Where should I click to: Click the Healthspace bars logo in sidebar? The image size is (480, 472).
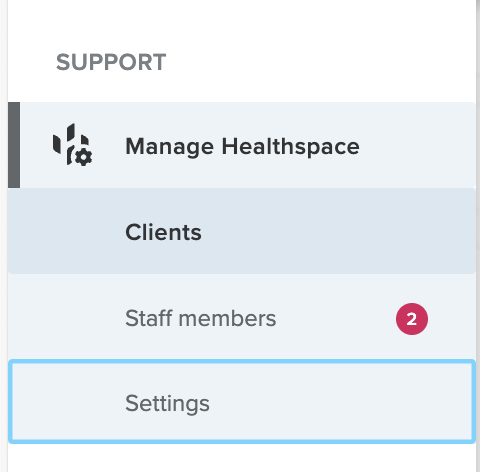pos(72,145)
